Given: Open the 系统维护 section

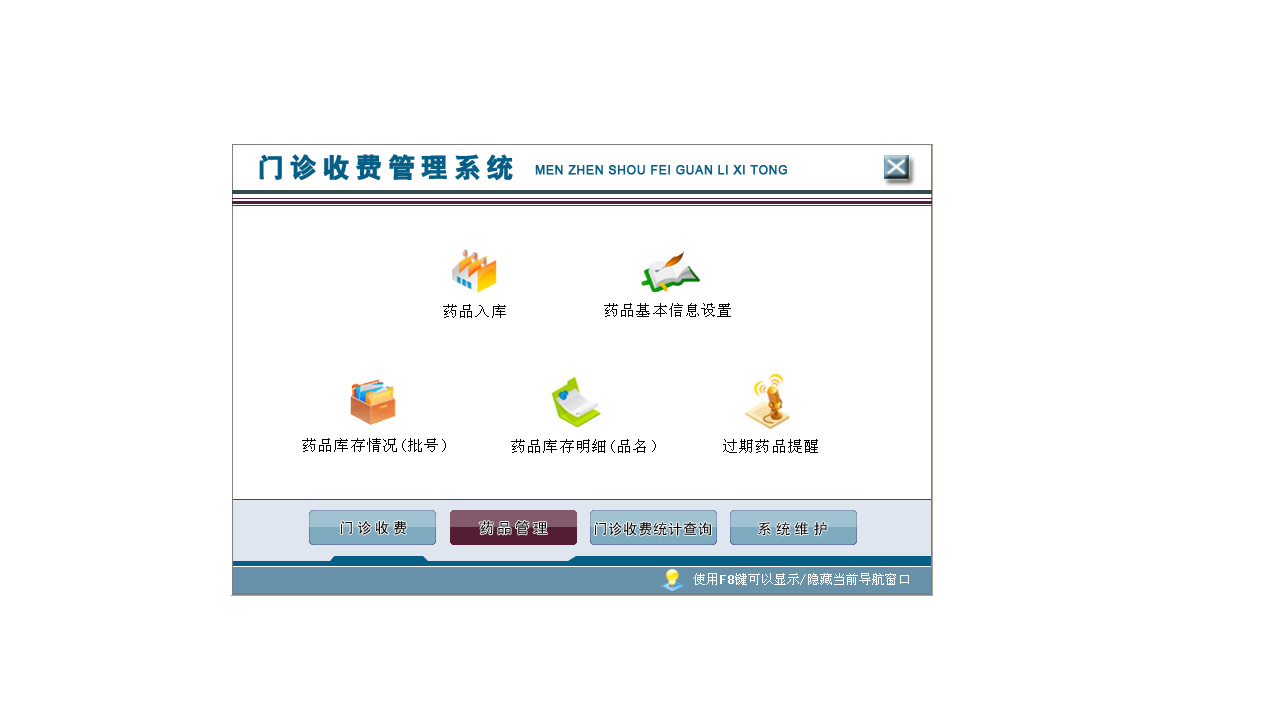Looking at the screenshot, I should [x=793, y=527].
